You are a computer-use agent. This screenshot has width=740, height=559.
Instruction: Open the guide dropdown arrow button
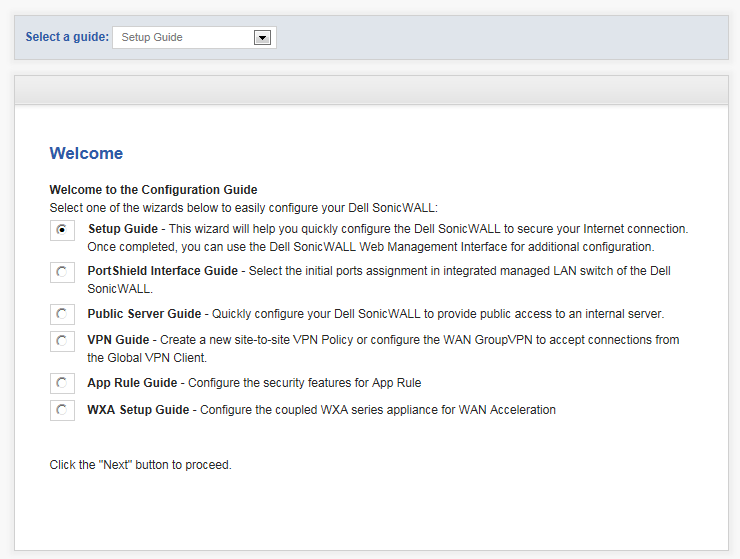coord(262,37)
